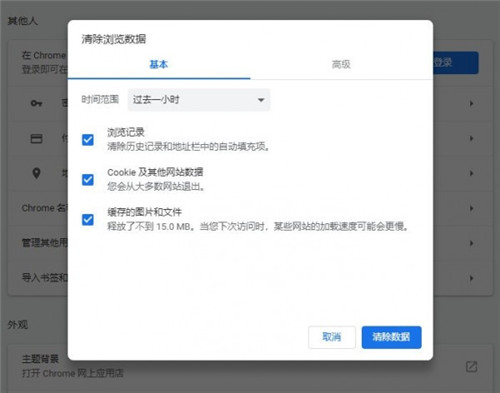This screenshot has height=393, width=500.
Task: Expand the arrow on the 导入书签和 row
Action: pos(471,278)
